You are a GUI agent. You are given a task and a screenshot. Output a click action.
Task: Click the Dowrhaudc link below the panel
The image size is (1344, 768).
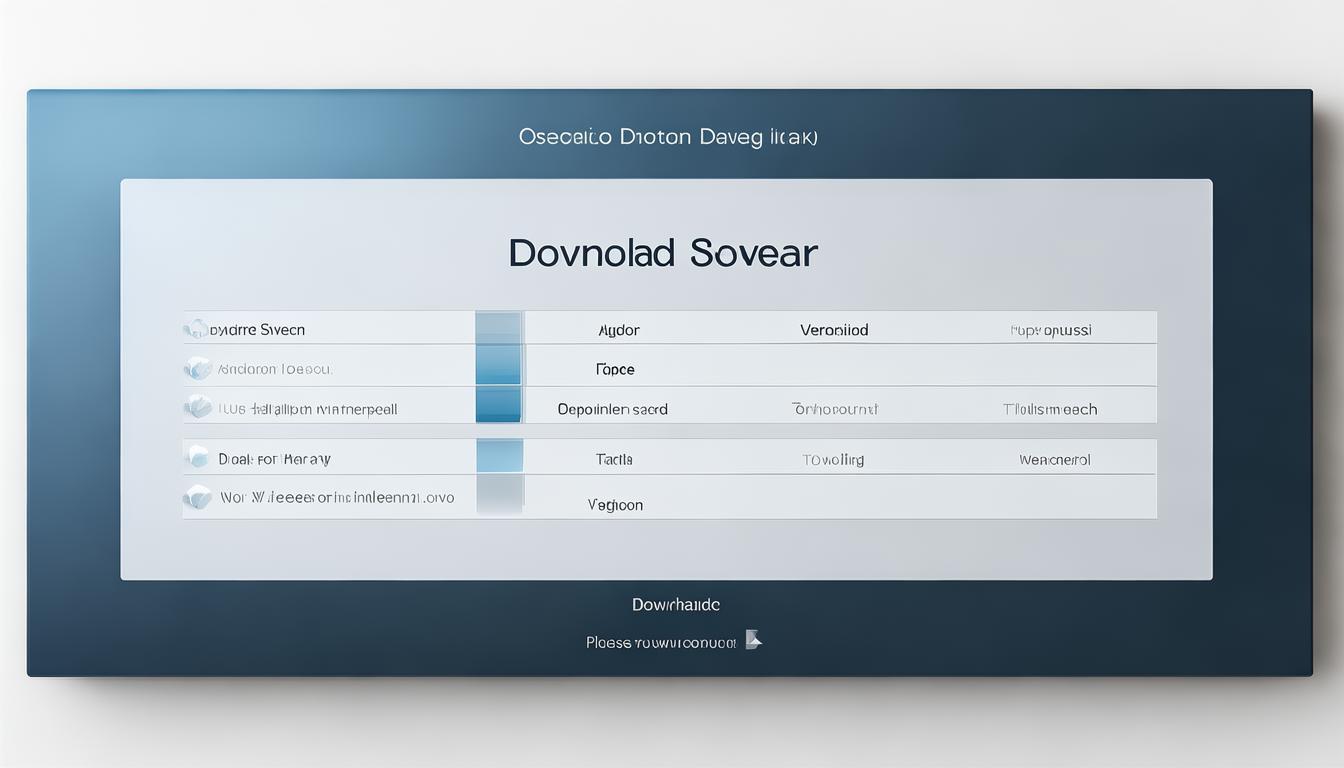pyautogui.click(x=675, y=605)
